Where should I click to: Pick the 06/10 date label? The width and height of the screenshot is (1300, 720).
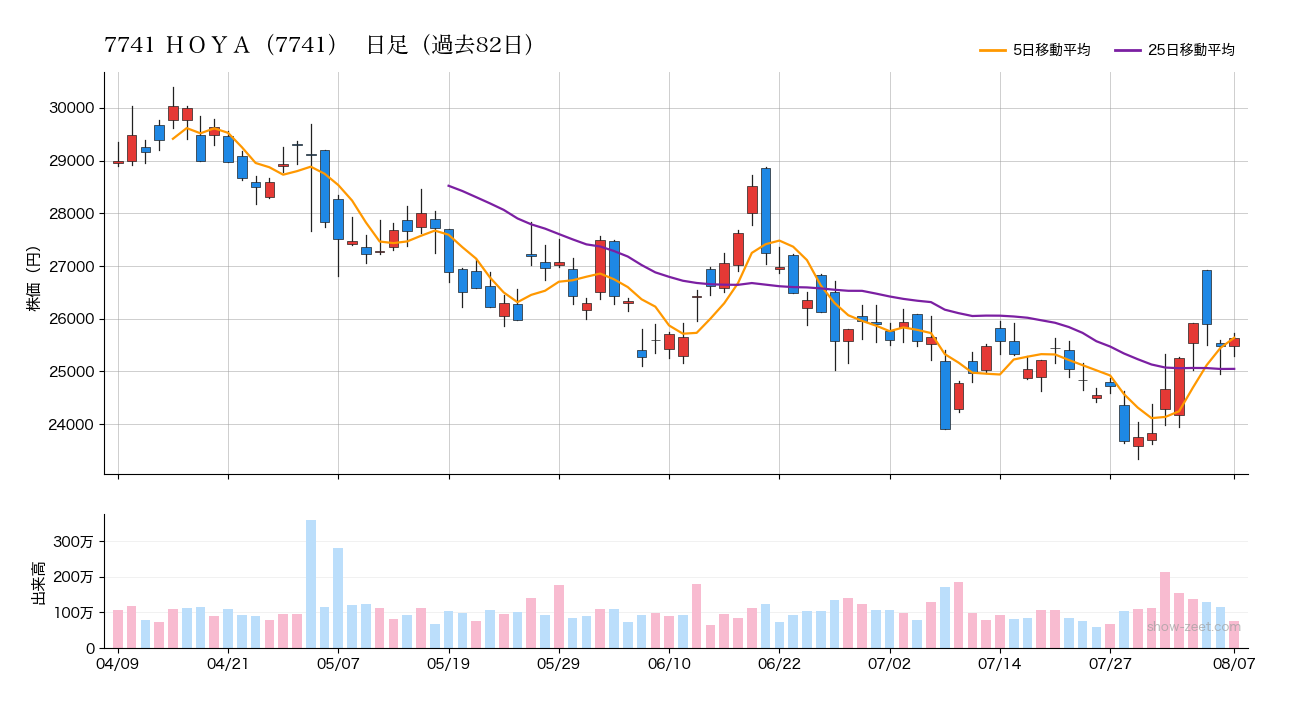pyautogui.click(x=669, y=663)
